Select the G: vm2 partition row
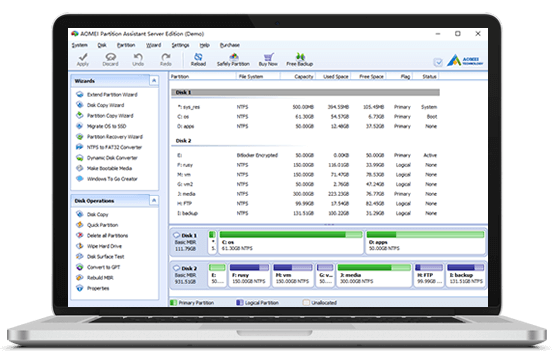Screen dimensions: 555x362 (x=305, y=184)
